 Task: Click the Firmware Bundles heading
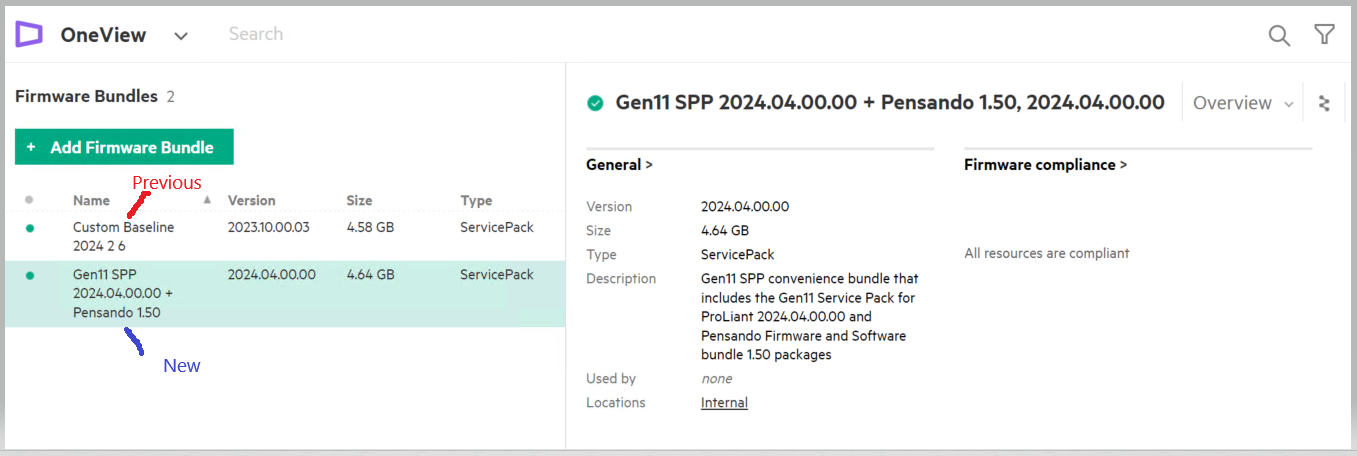pyautogui.click(x=86, y=97)
